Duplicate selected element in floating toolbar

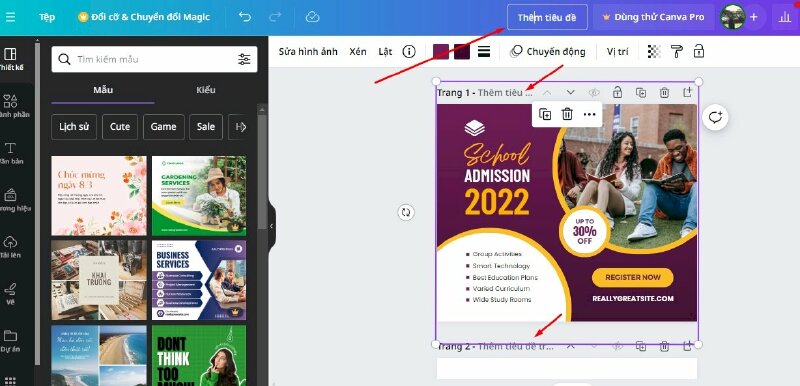click(545, 114)
